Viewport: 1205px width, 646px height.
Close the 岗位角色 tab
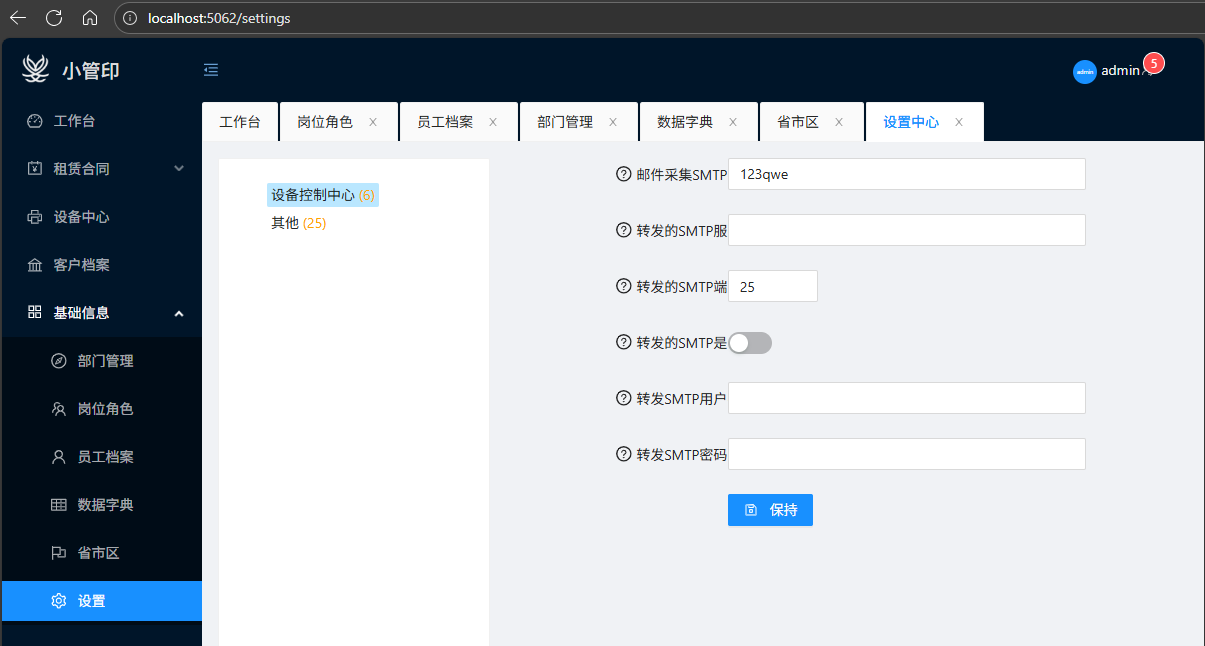click(x=373, y=122)
